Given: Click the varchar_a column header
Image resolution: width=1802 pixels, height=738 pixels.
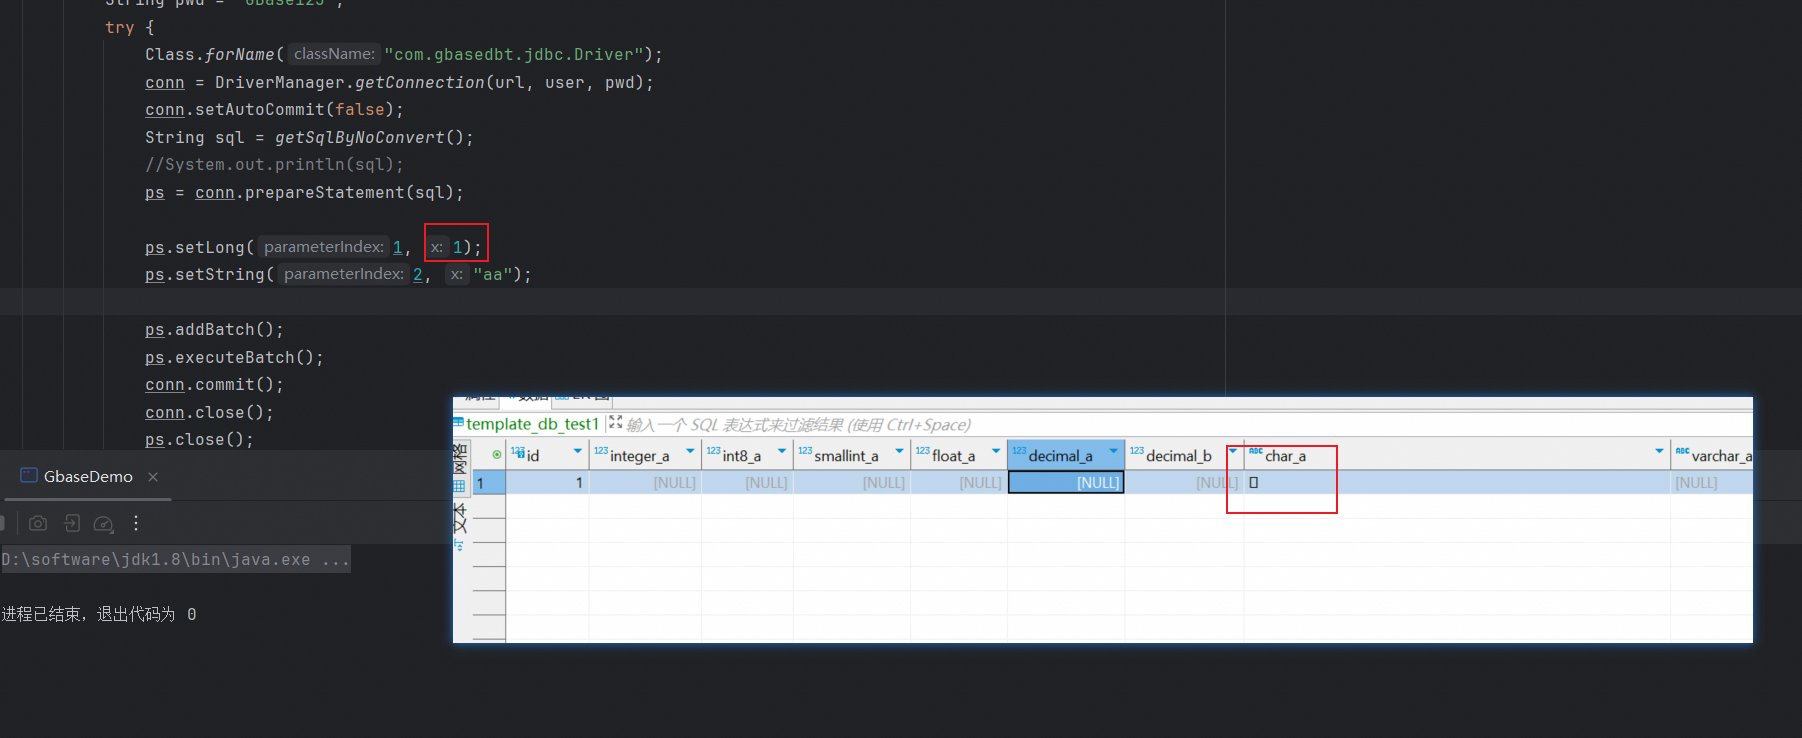Looking at the screenshot, I should point(1712,455).
